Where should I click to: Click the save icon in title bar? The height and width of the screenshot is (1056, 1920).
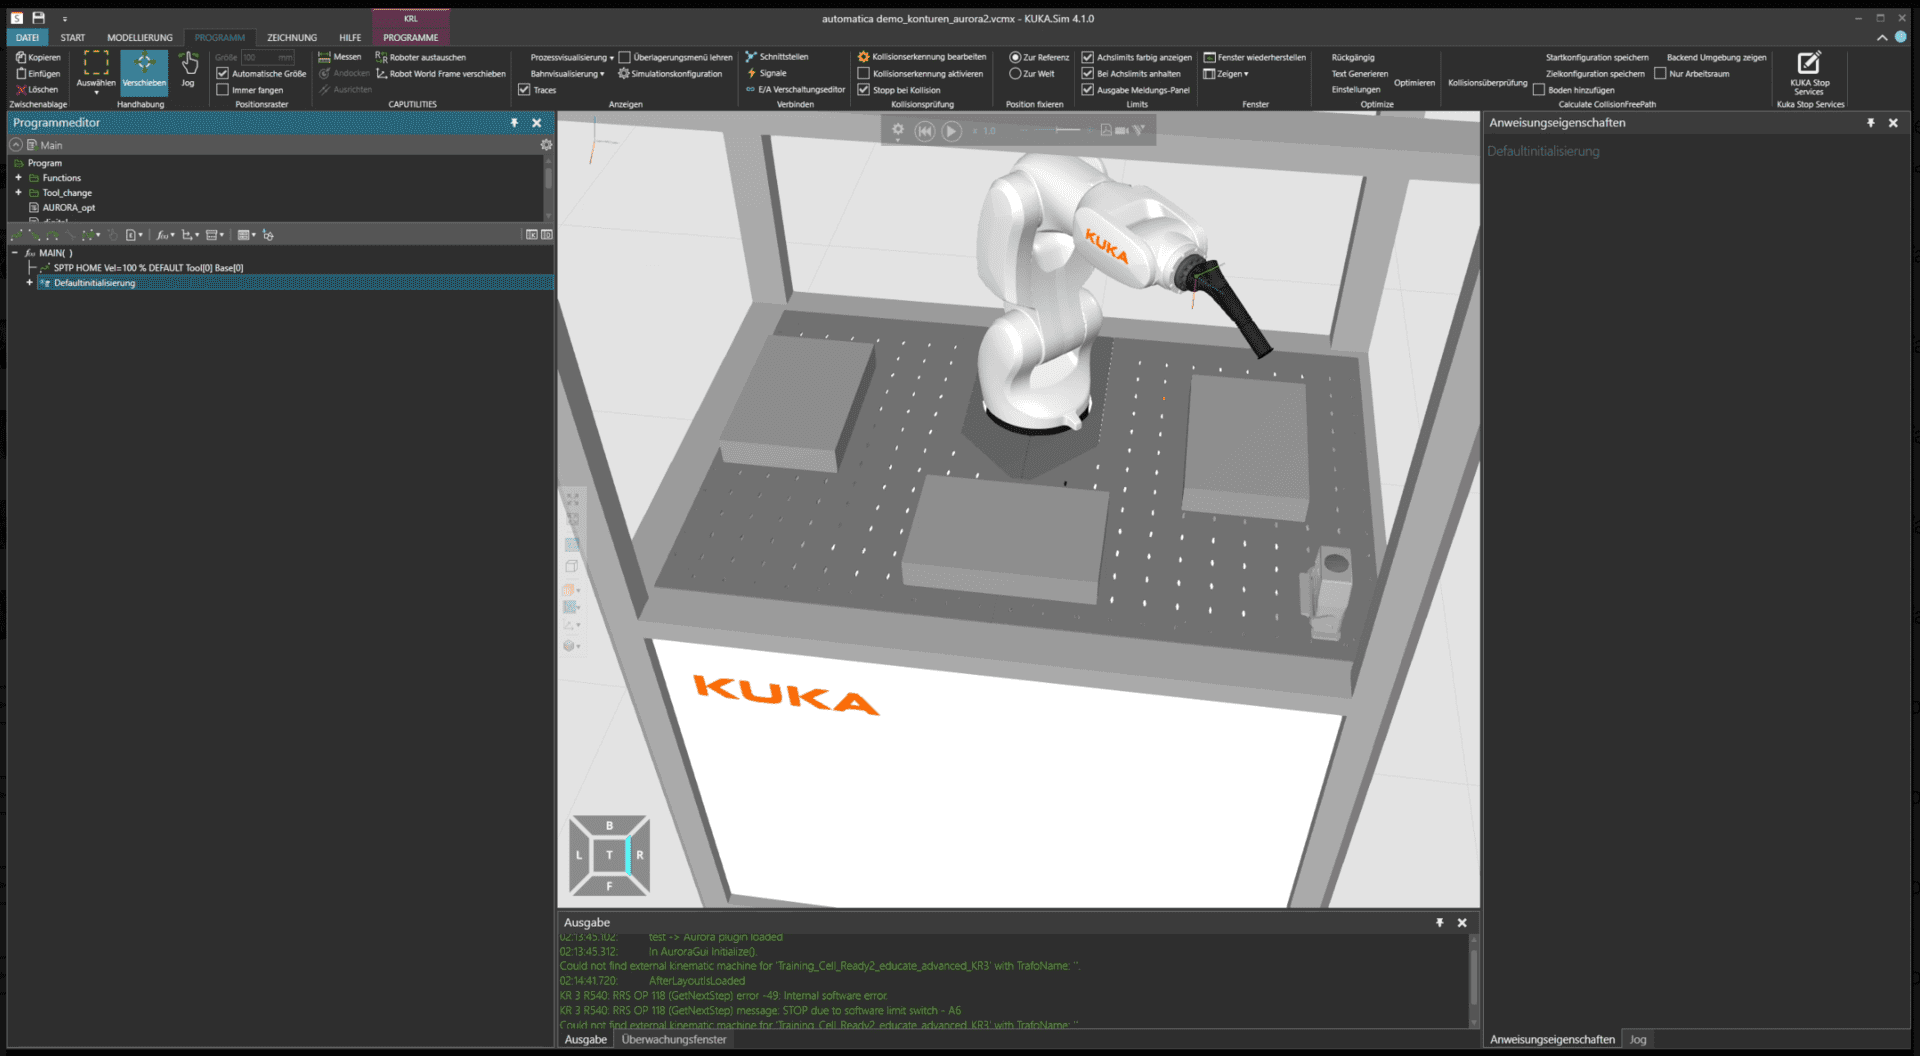click(x=38, y=18)
